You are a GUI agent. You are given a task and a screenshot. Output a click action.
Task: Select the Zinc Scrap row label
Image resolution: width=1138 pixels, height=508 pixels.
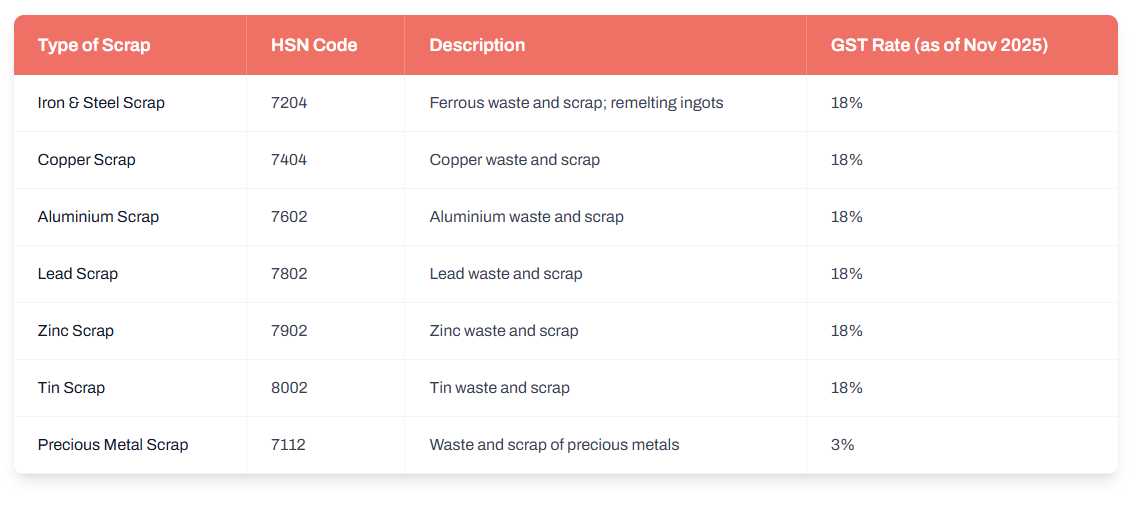(x=76, y=331)
